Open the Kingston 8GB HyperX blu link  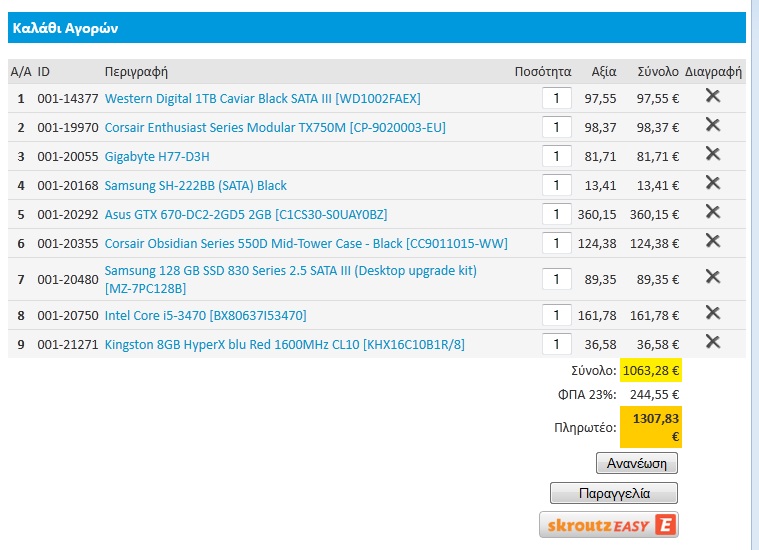pyautogui.click(x=285, y=345)
